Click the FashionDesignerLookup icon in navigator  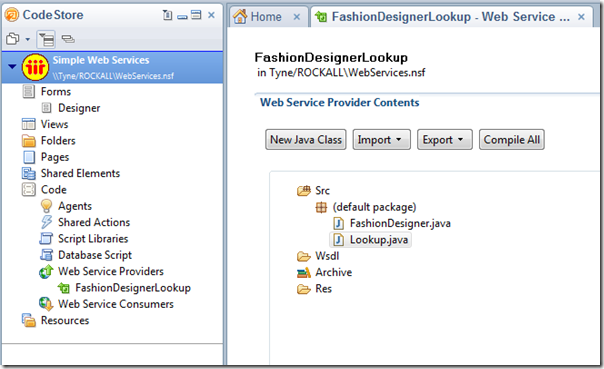[x=64, y=288]
